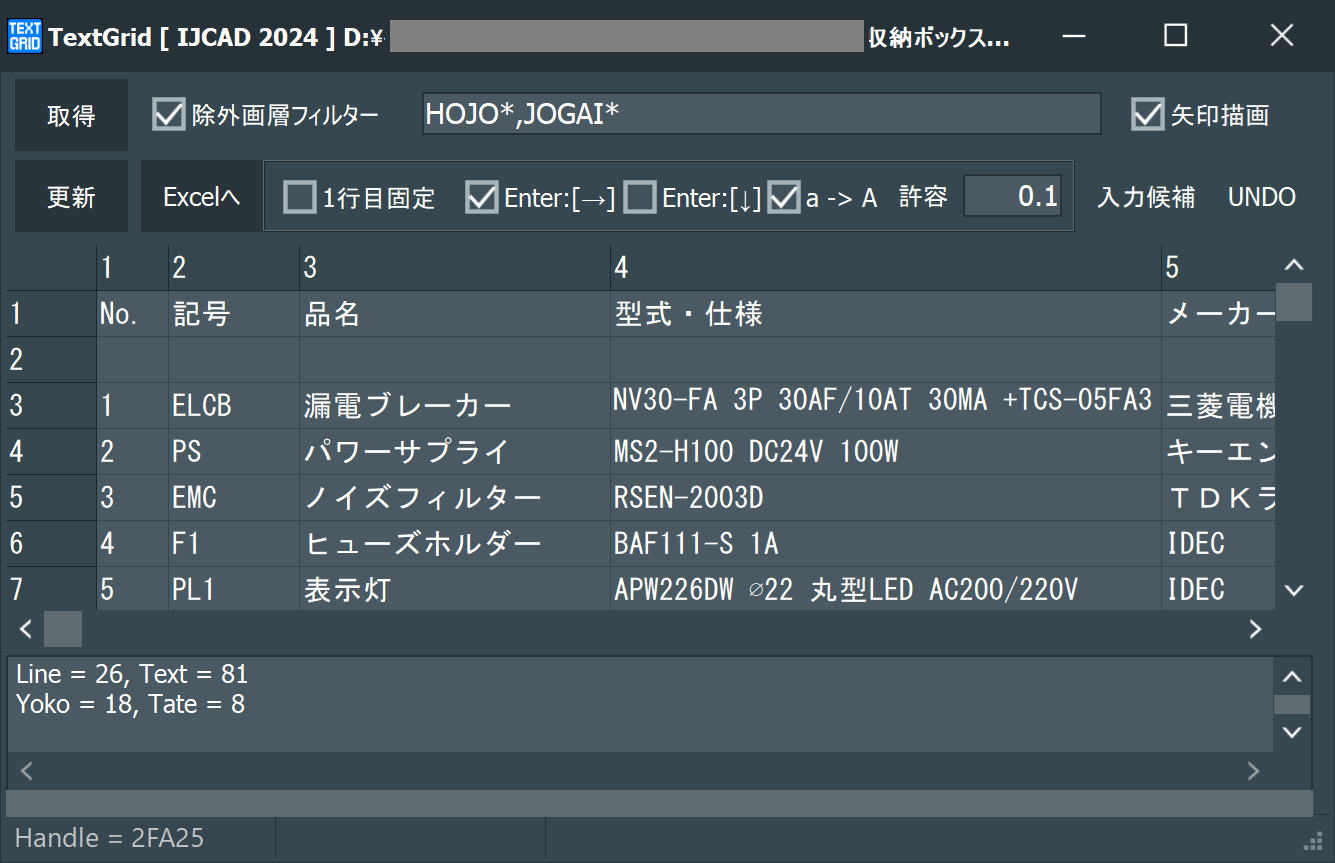Click the 'ヒューズホルダー' cell
The image size is (1335, 863).
click(x=455, y=544)
